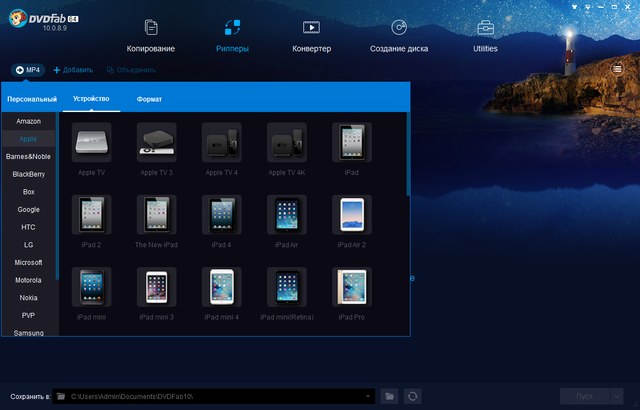The width and height of the screenshot is (640, 410).
Task: Select Samsung in the brand list
Action: (x=29, y=332)
